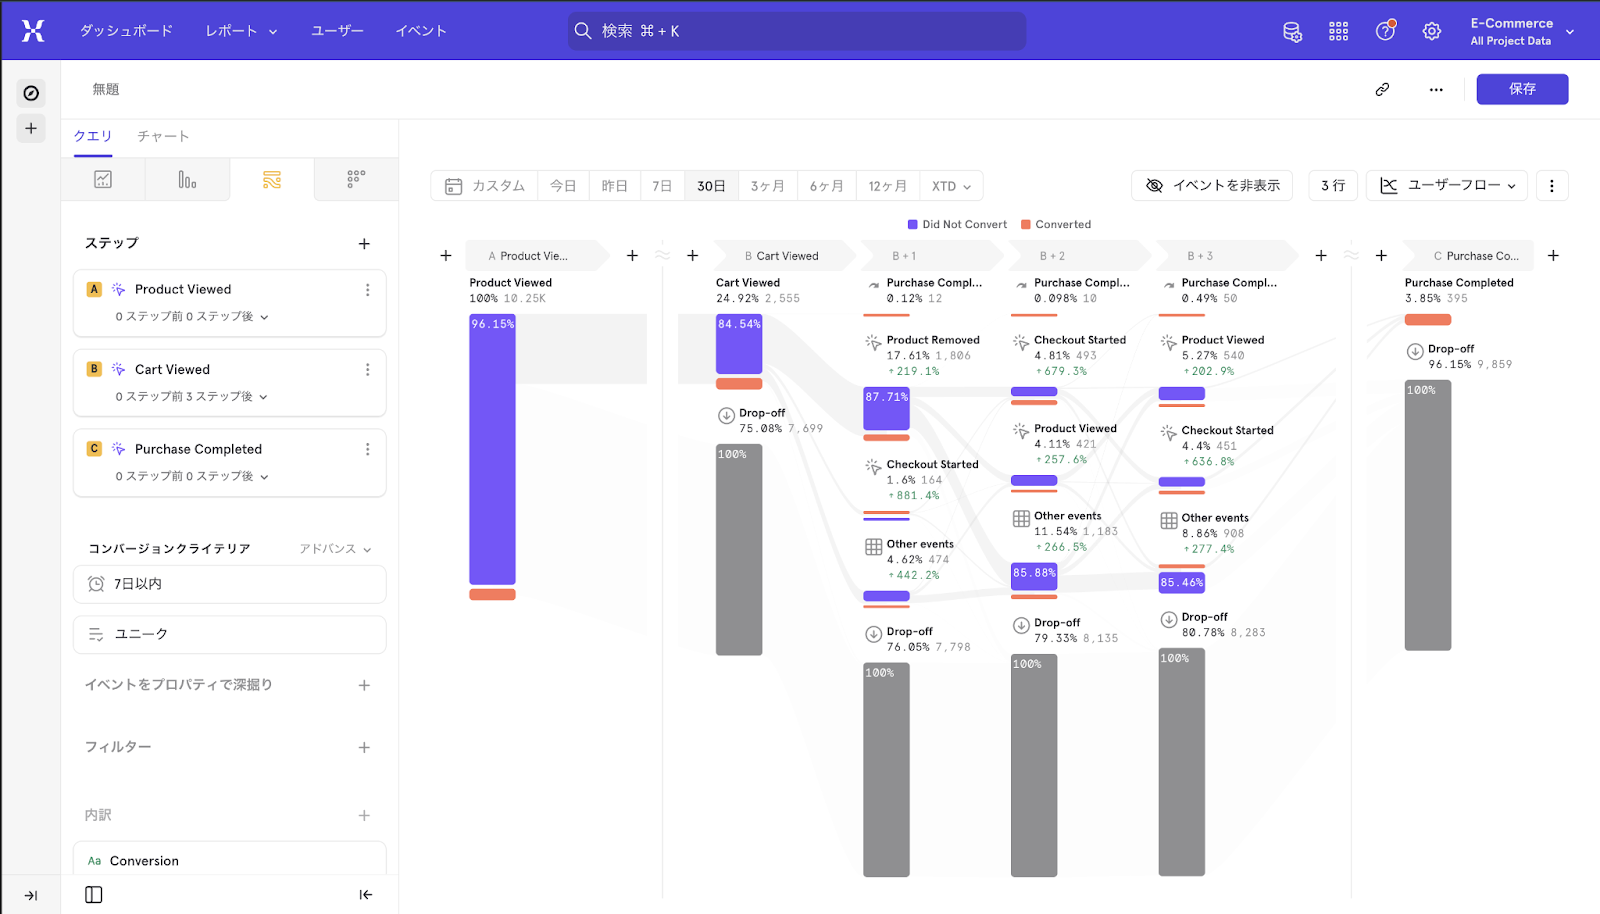Screen dimensions: 1600x914
Task: Click the 保存 save button
Action: coord(1522,89)
